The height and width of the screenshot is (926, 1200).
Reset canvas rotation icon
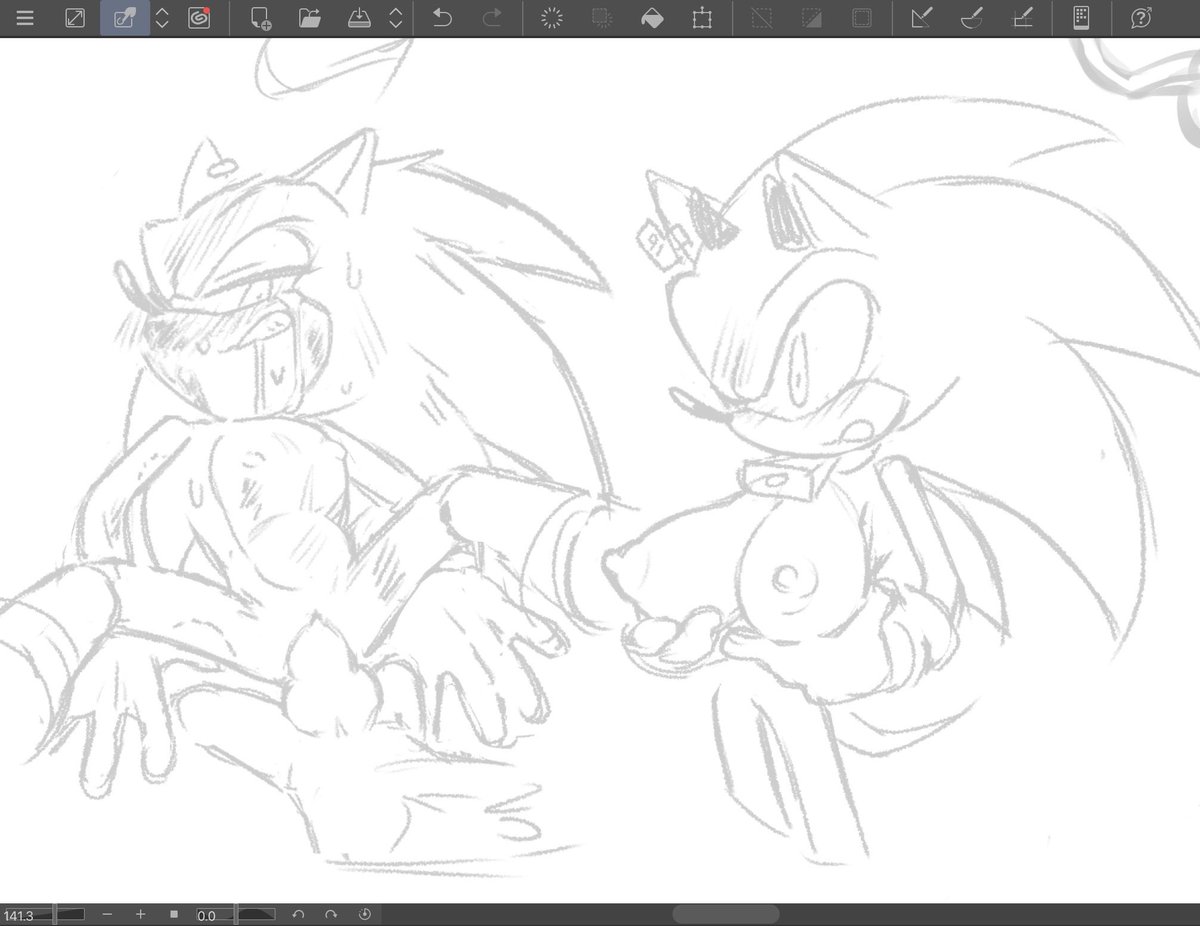(x=364, y=915)
